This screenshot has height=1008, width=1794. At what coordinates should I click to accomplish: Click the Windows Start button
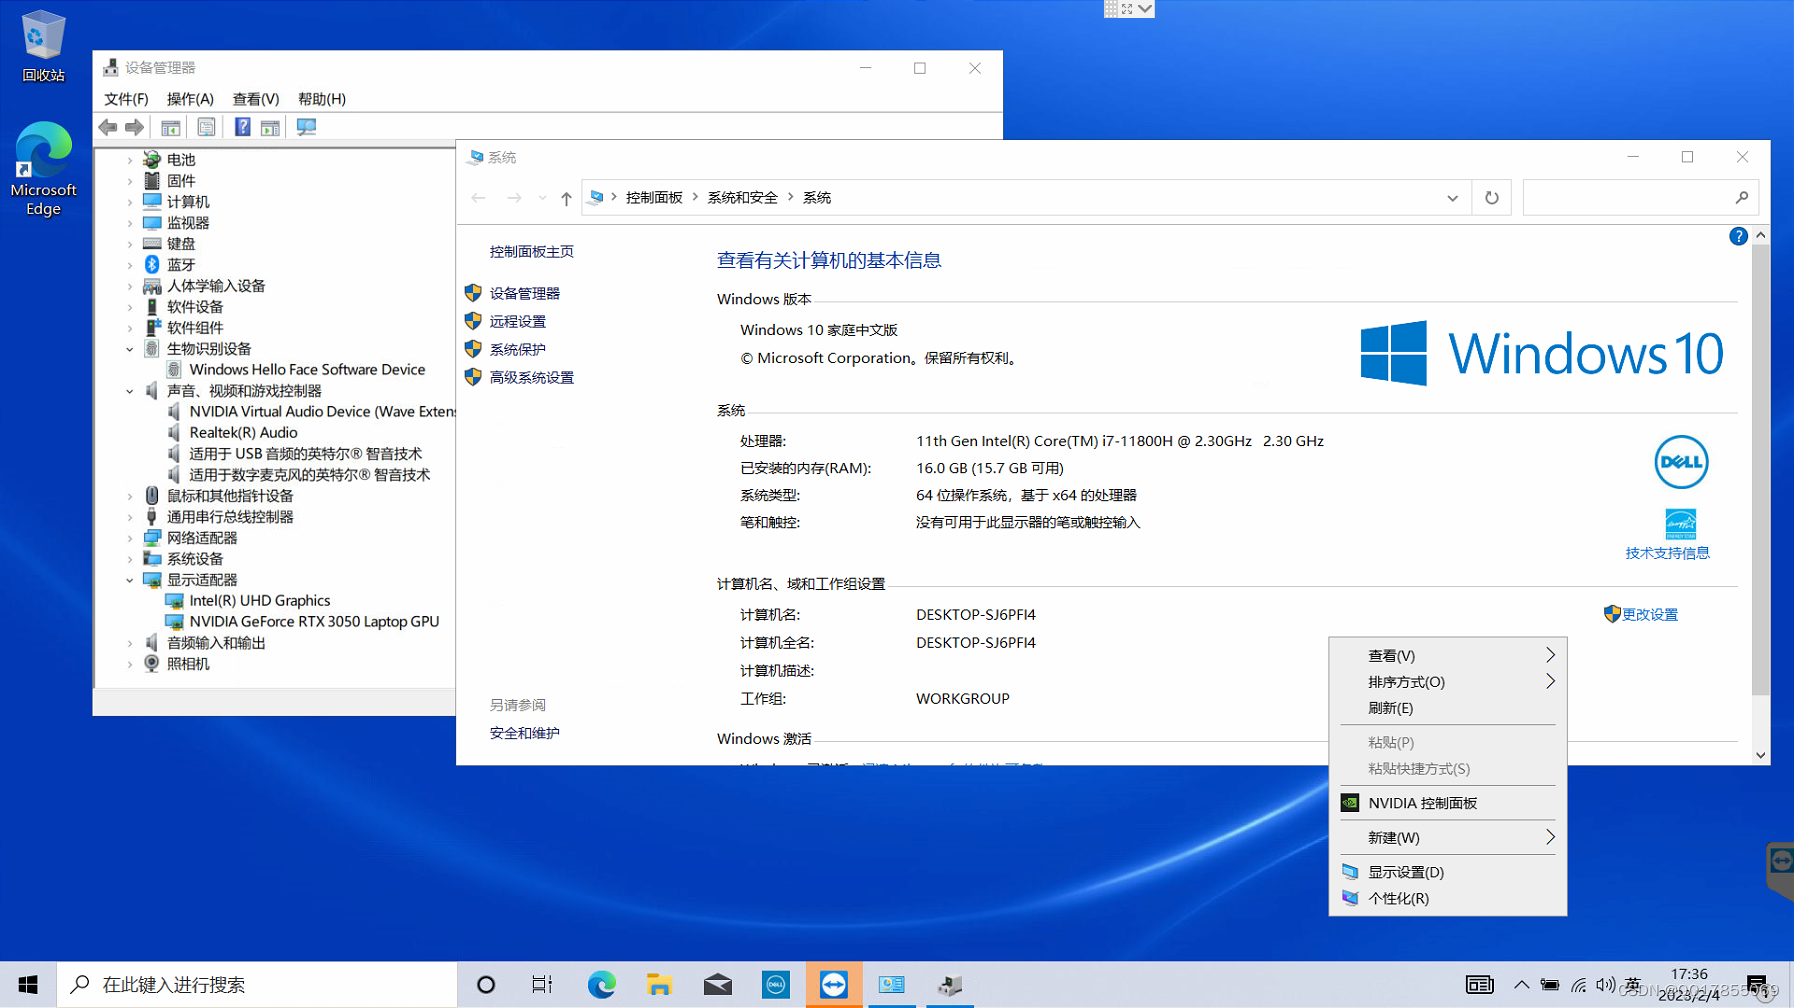click(28, 985)
